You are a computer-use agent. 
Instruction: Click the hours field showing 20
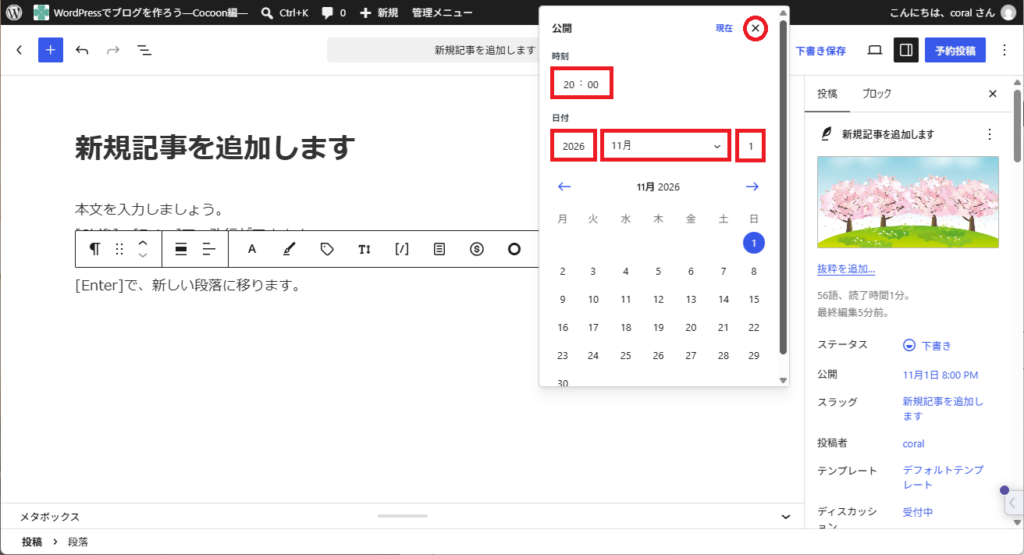pos(569,84)
